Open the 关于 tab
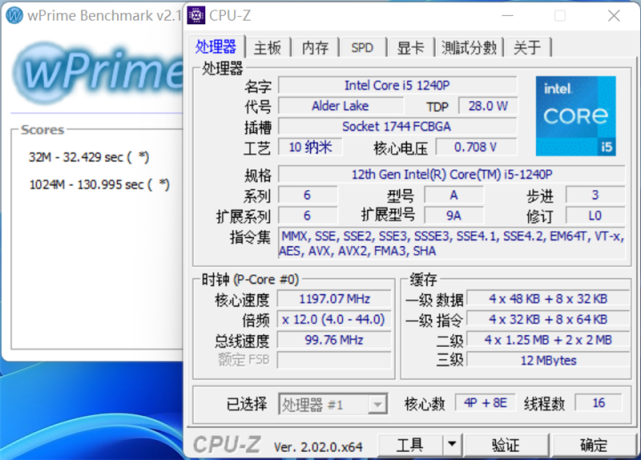The width and height of the screenshot is (641, 460). (x=527, y=48)
